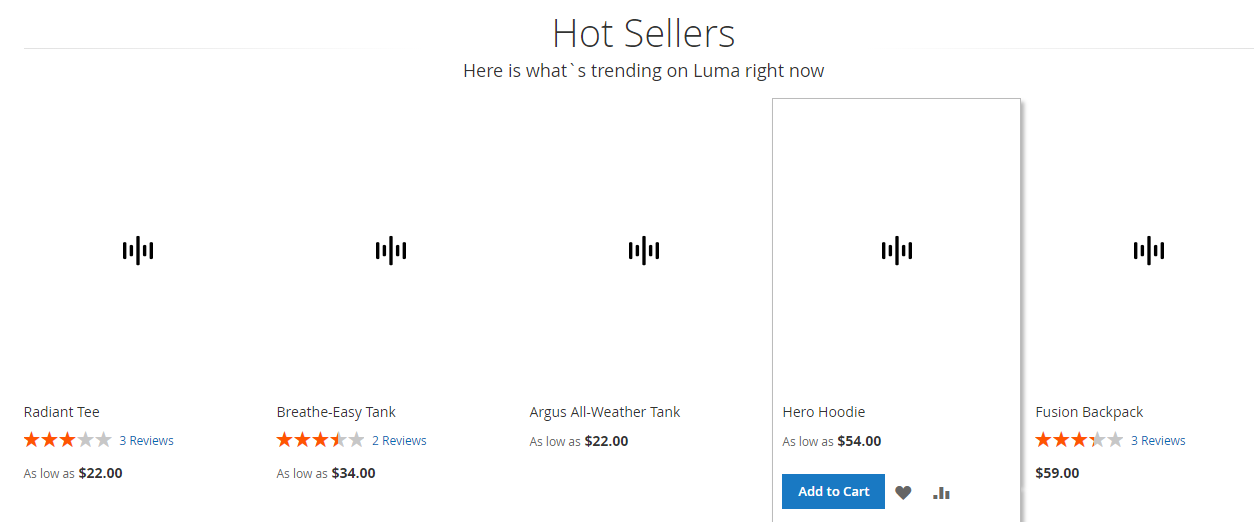Open the Fusion Backpack product link

click(1089, 412)
